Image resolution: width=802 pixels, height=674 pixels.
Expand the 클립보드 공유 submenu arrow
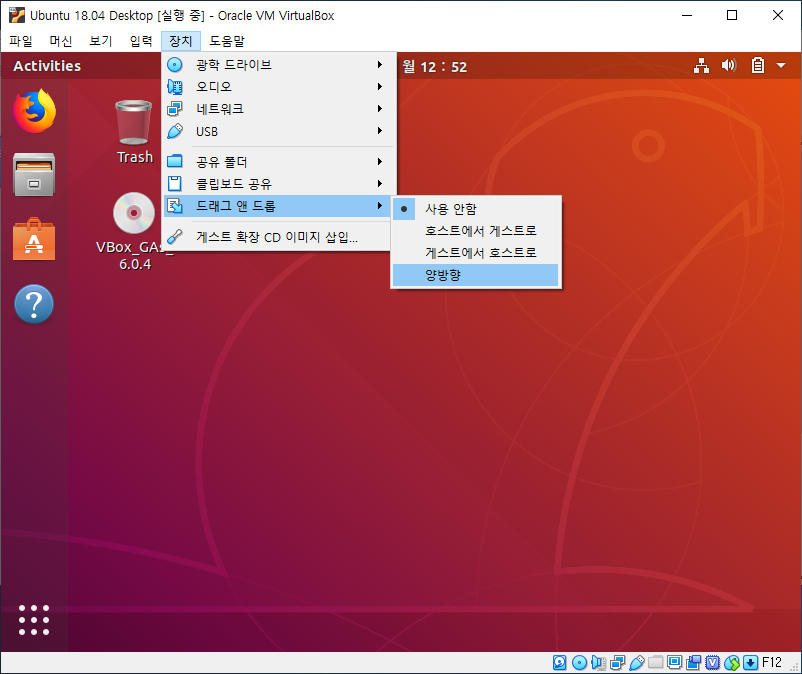pyautogui.click(x=380, y=184)
